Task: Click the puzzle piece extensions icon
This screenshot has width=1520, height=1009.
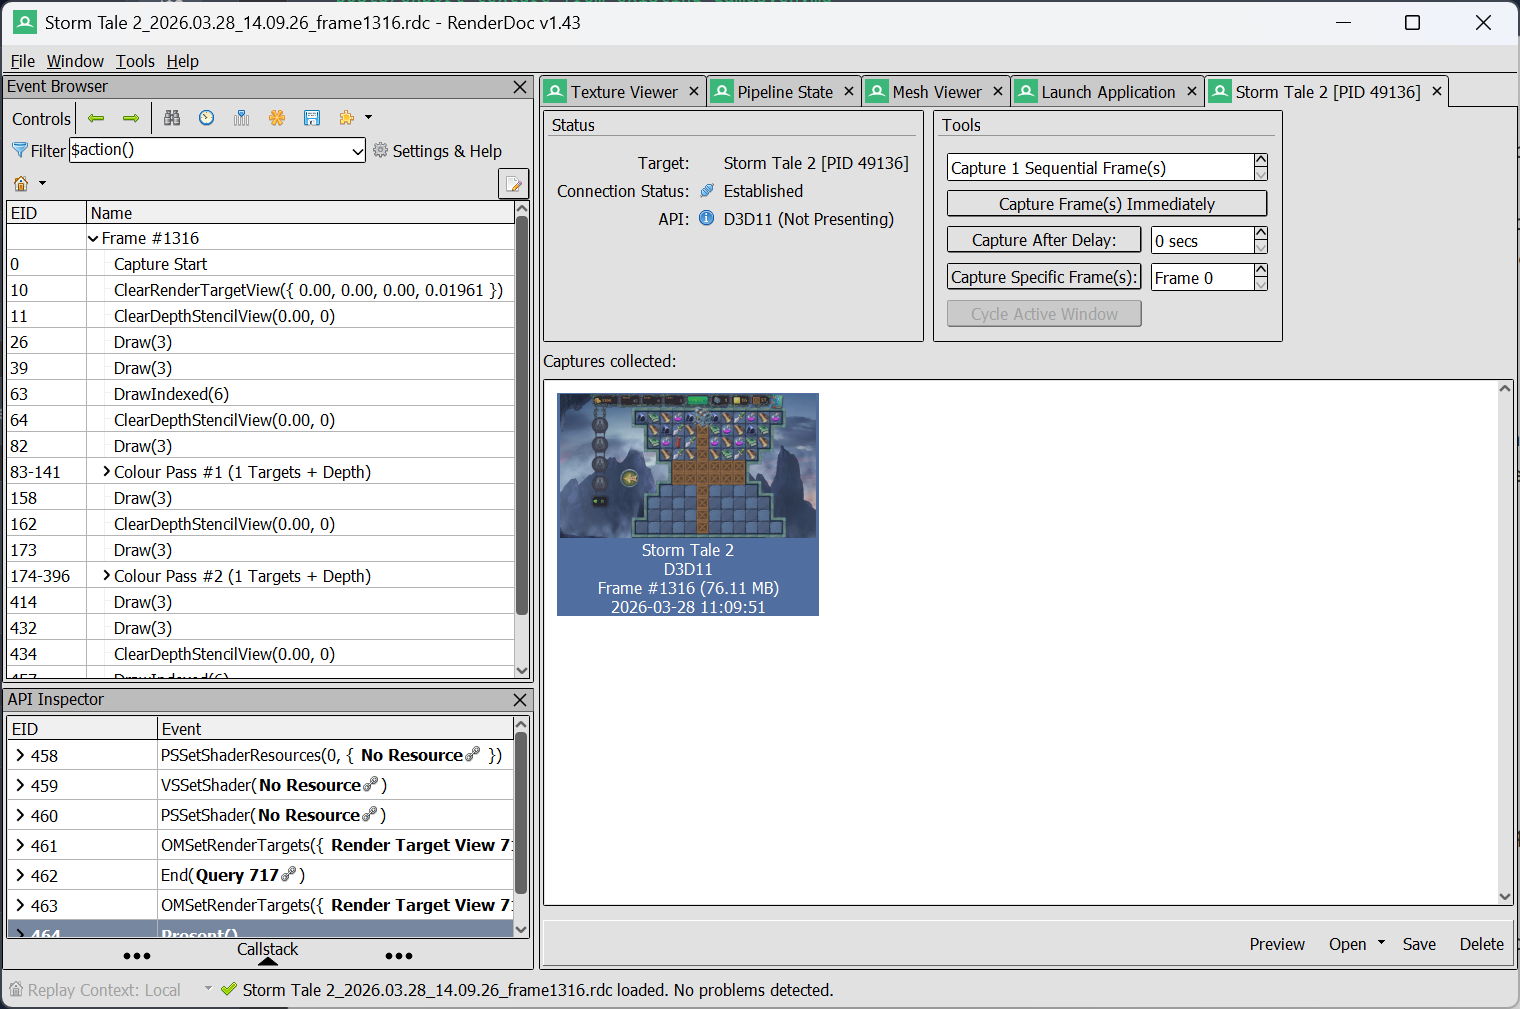Action: click(x=347, y=118)
